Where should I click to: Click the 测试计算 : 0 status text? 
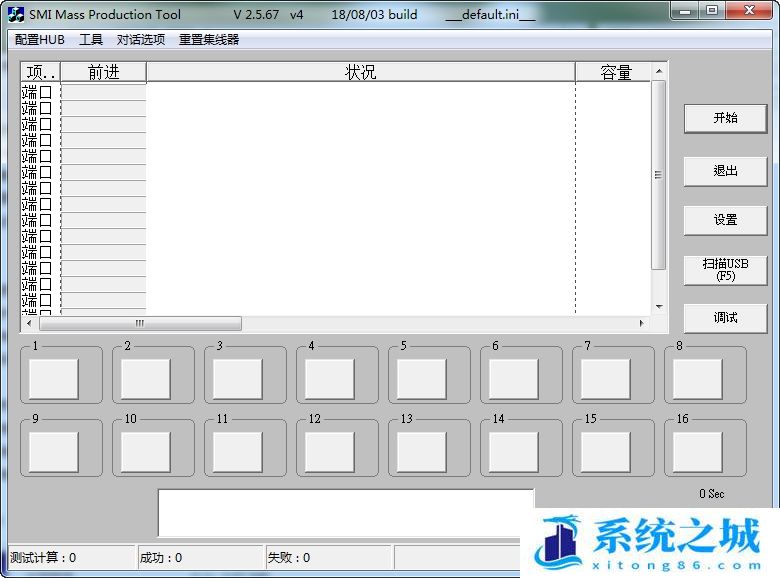[43, 558]
